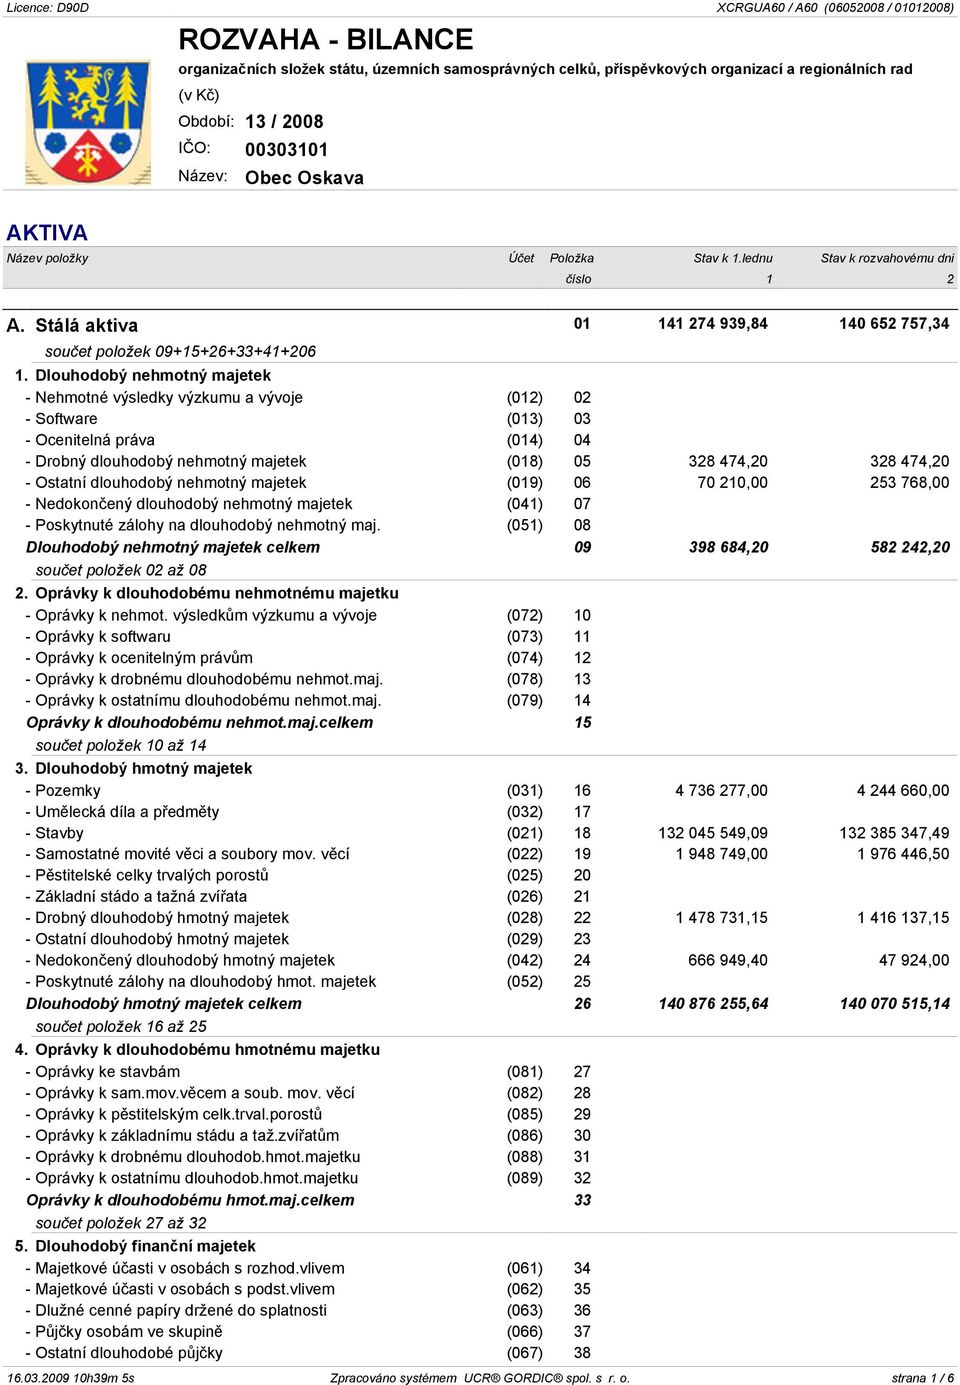Click heading 5. Dlouhodobý finanční majetek
This screenshot has height=1385, width=960.
pyautogui.click(x=135, y=1247)
